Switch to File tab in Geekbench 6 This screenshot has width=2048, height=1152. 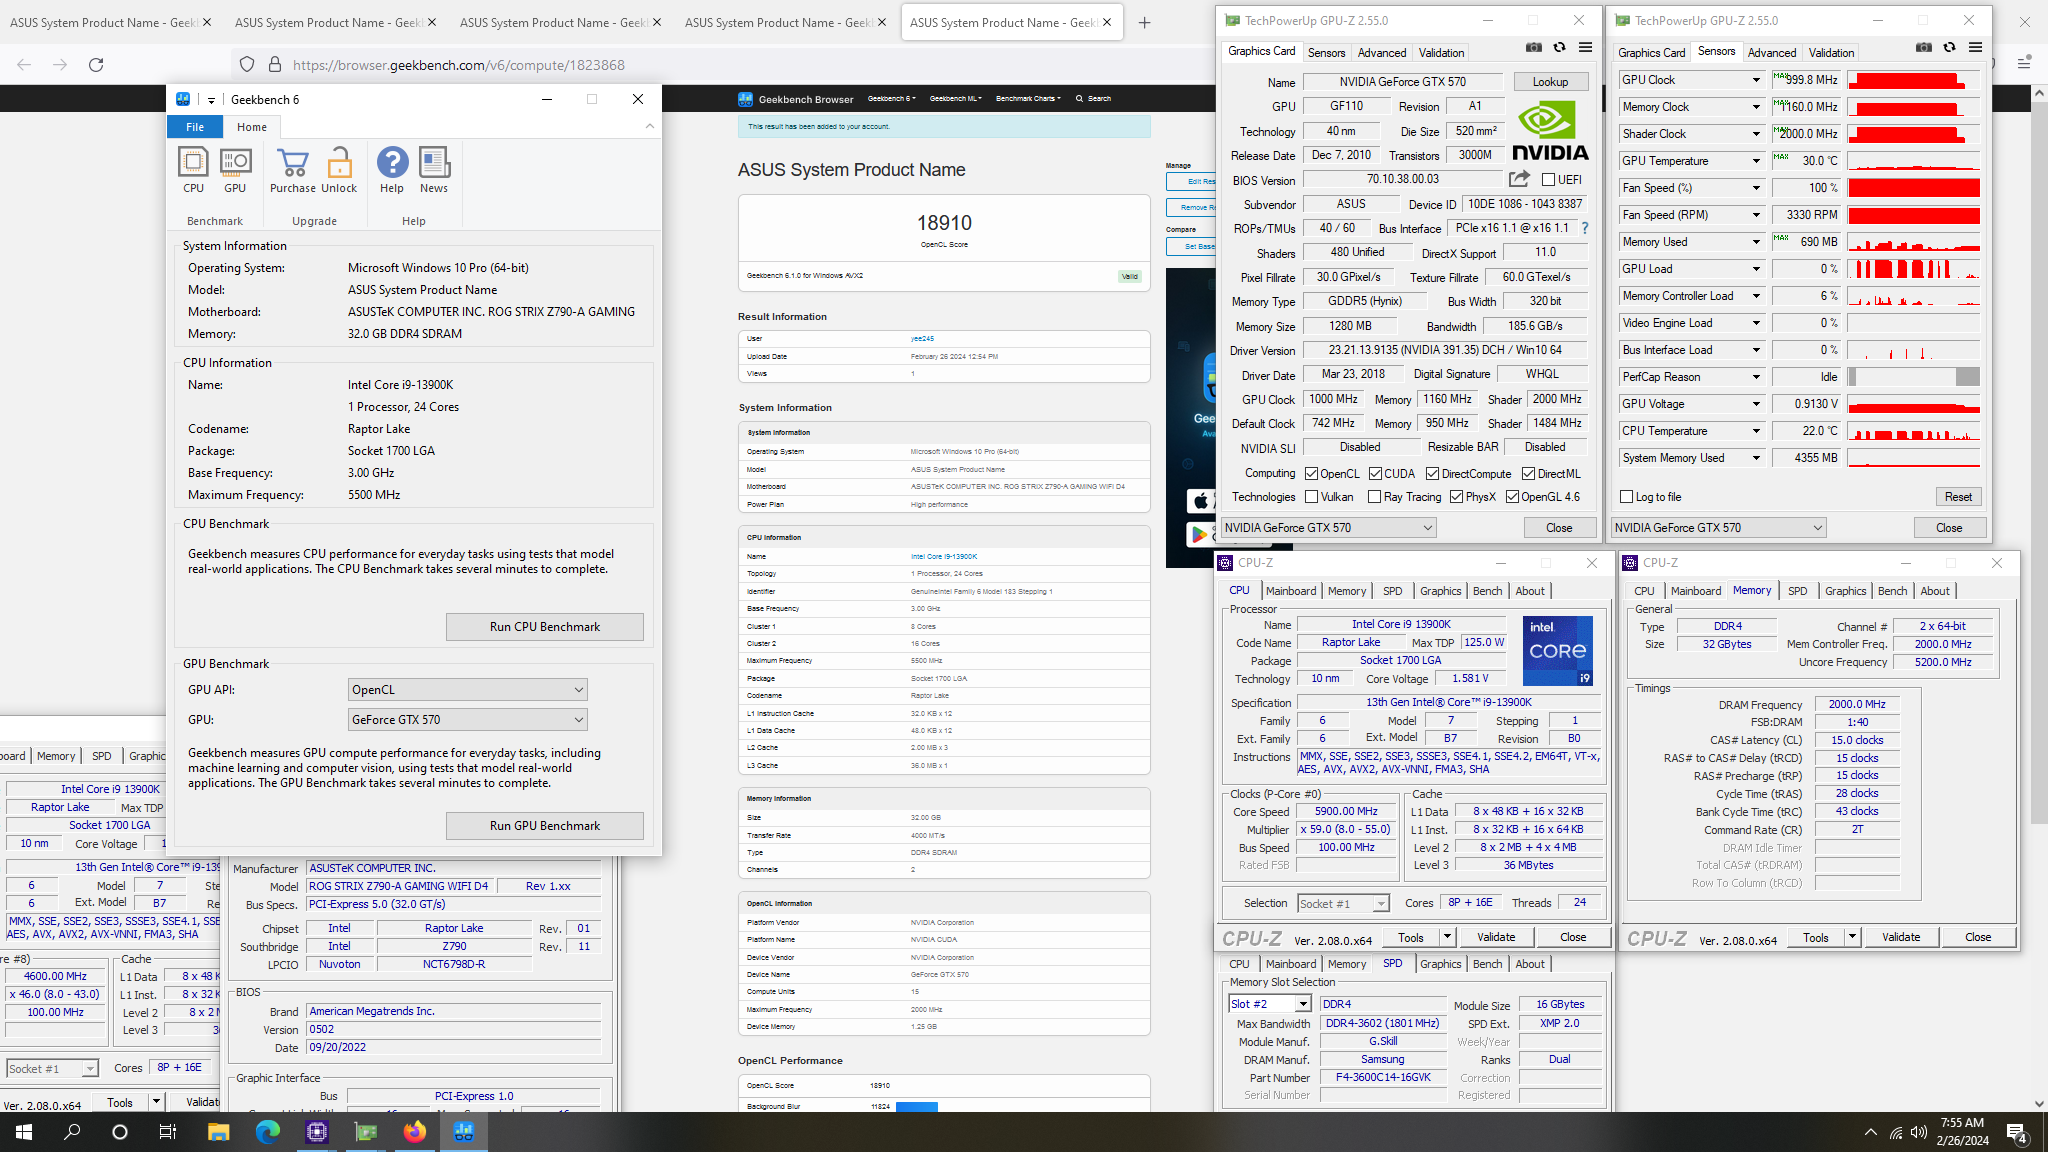[x=195, y=127]
